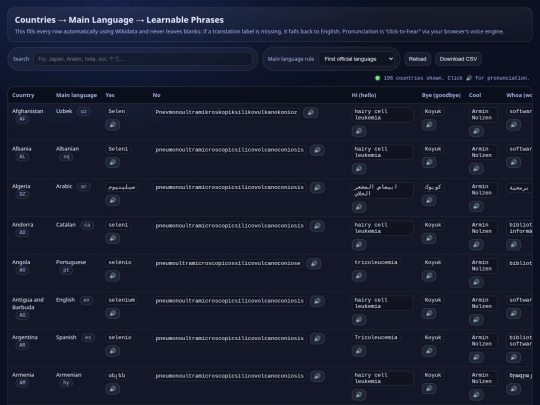This screenshot has height=405, width=540.
Task: Play pronunciation for Andorra's Yes phrase 'seleni'
Action: coord(113,238)
